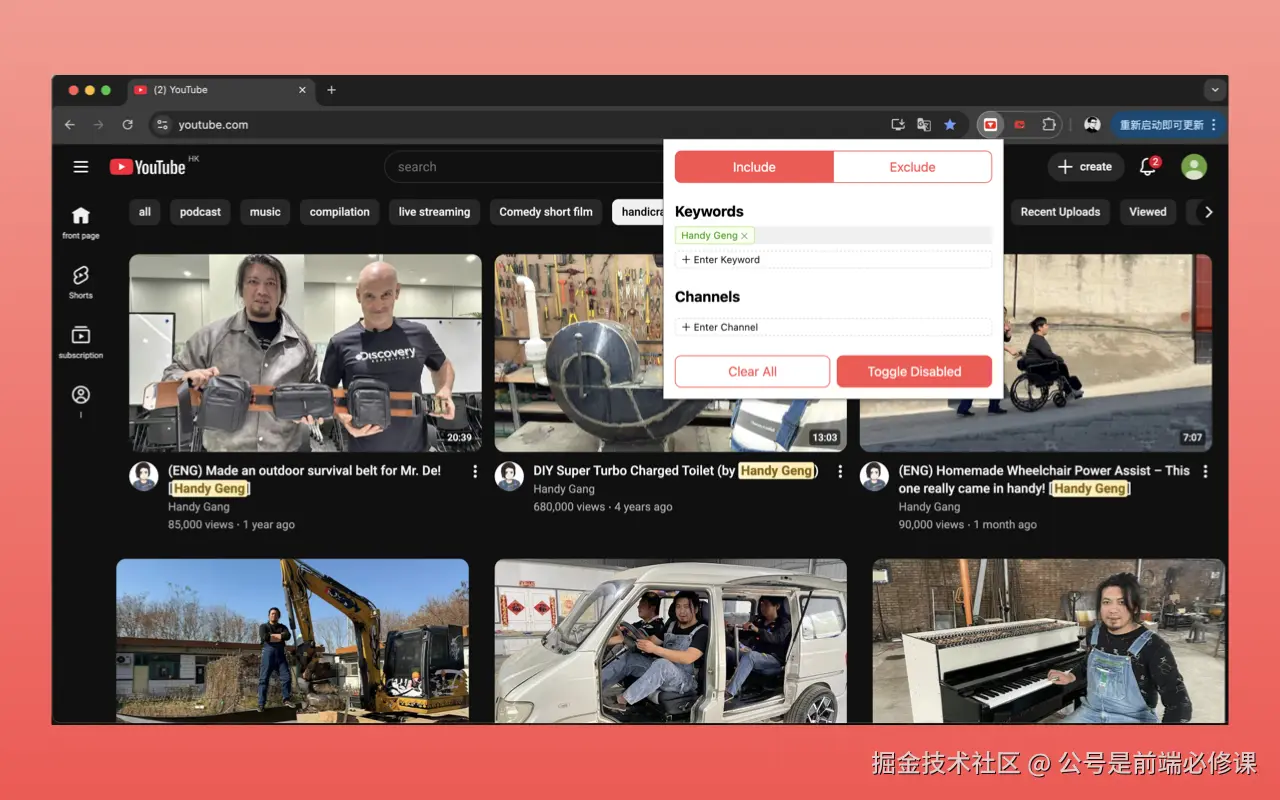Click the Chrome profile avatar
The image size is (1280, 800).
click(x=1092, y=125)
